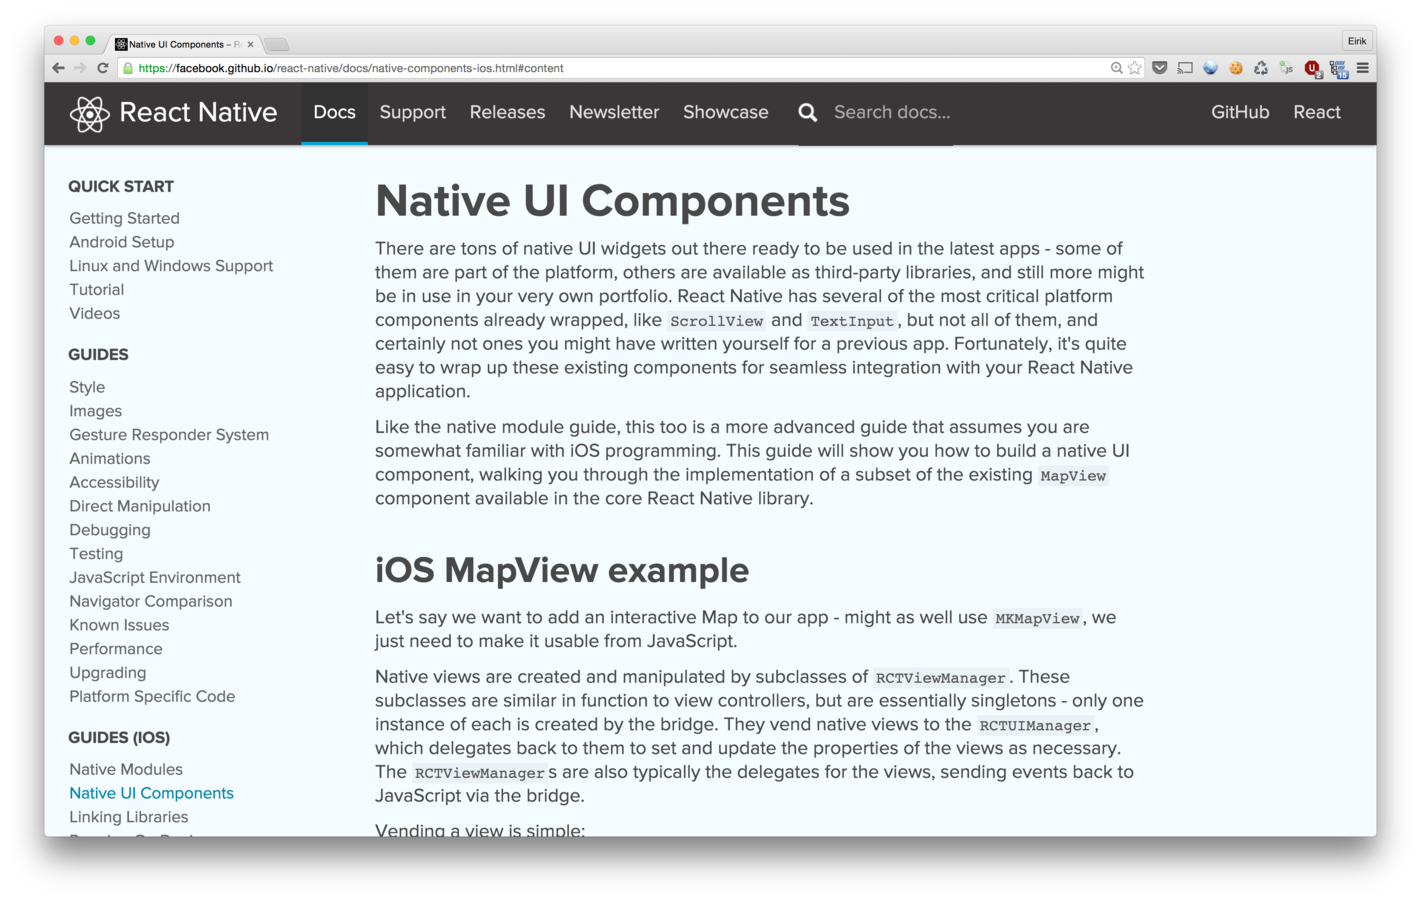Image resolution: width=1421 pixels, height=900 pixels.
Task: Open the Videos sidebar link
Action: (x=94, y=314)
